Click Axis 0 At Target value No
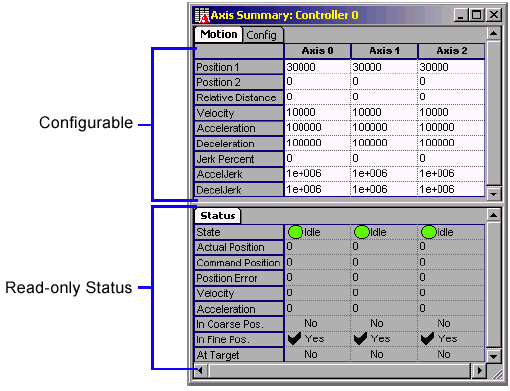 [311, 354]
